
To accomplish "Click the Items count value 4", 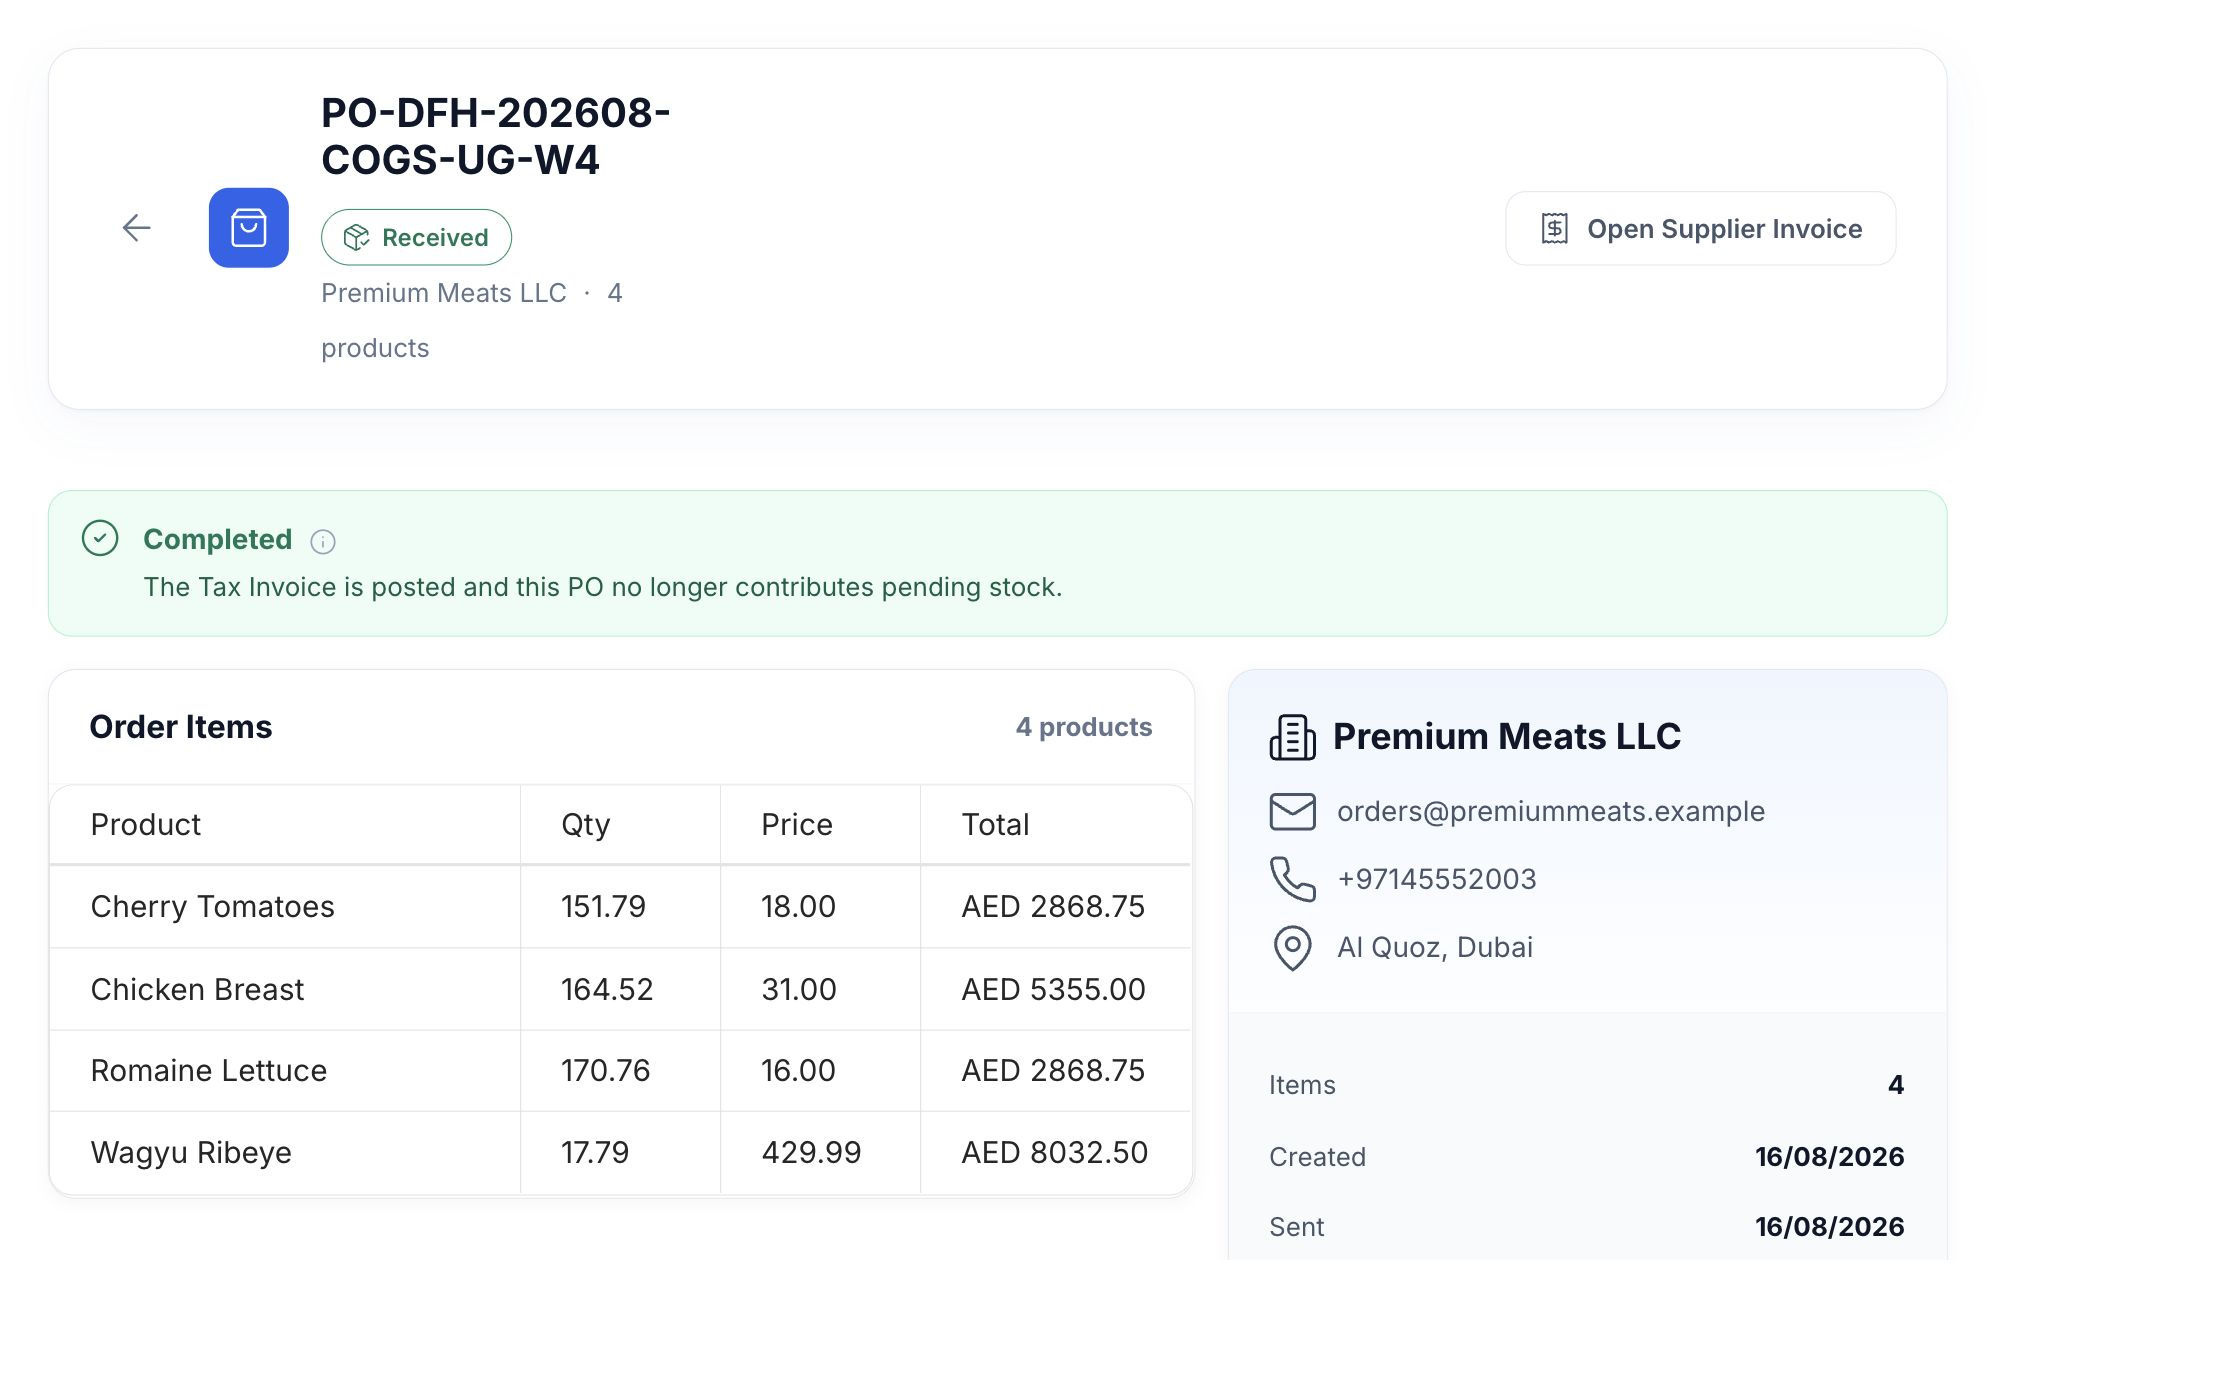I will click(x=1896, y=1085).
